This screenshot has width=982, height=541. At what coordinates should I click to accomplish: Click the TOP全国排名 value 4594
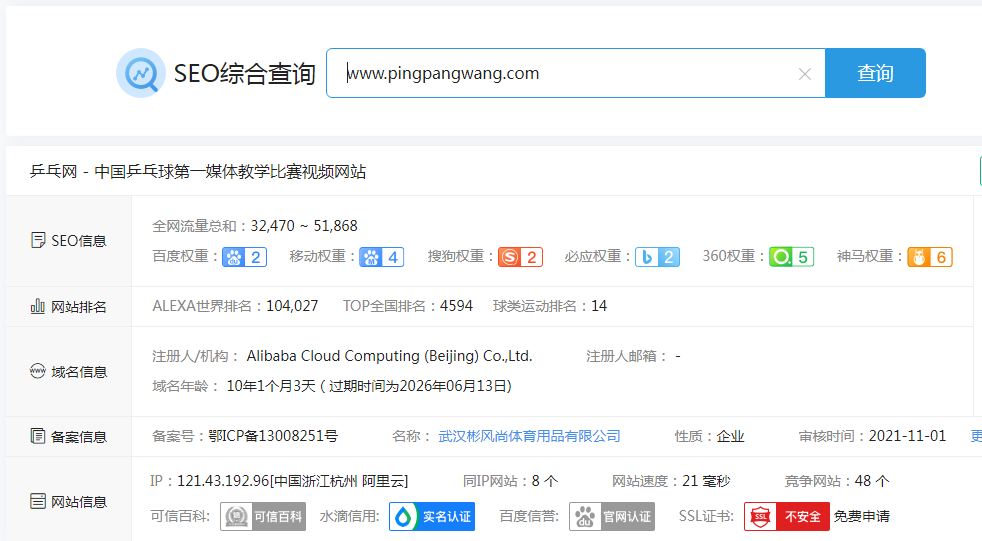click(x=457, y=306)
